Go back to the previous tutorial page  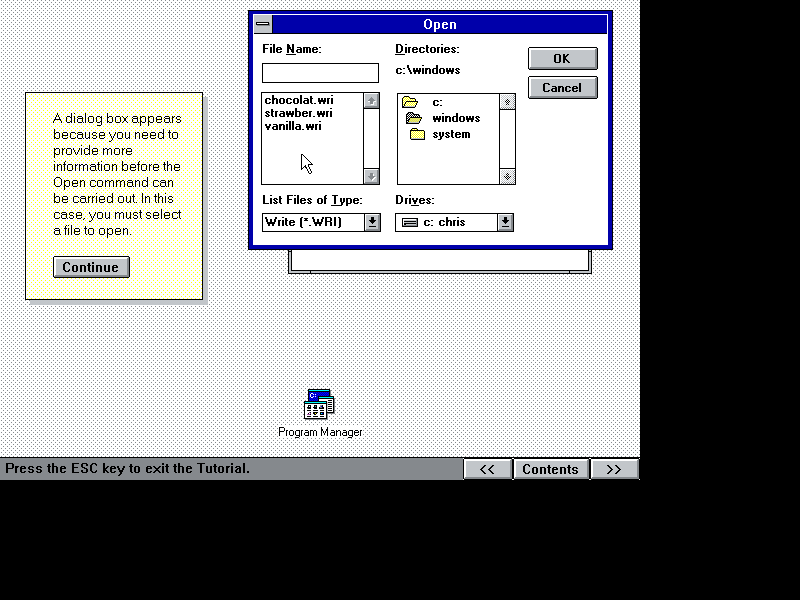[488, 468]
